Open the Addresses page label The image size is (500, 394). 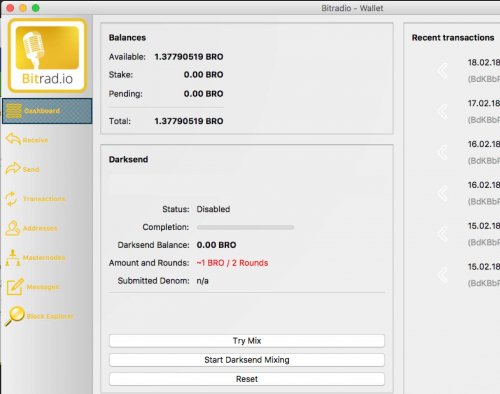(x=40, y=228)
